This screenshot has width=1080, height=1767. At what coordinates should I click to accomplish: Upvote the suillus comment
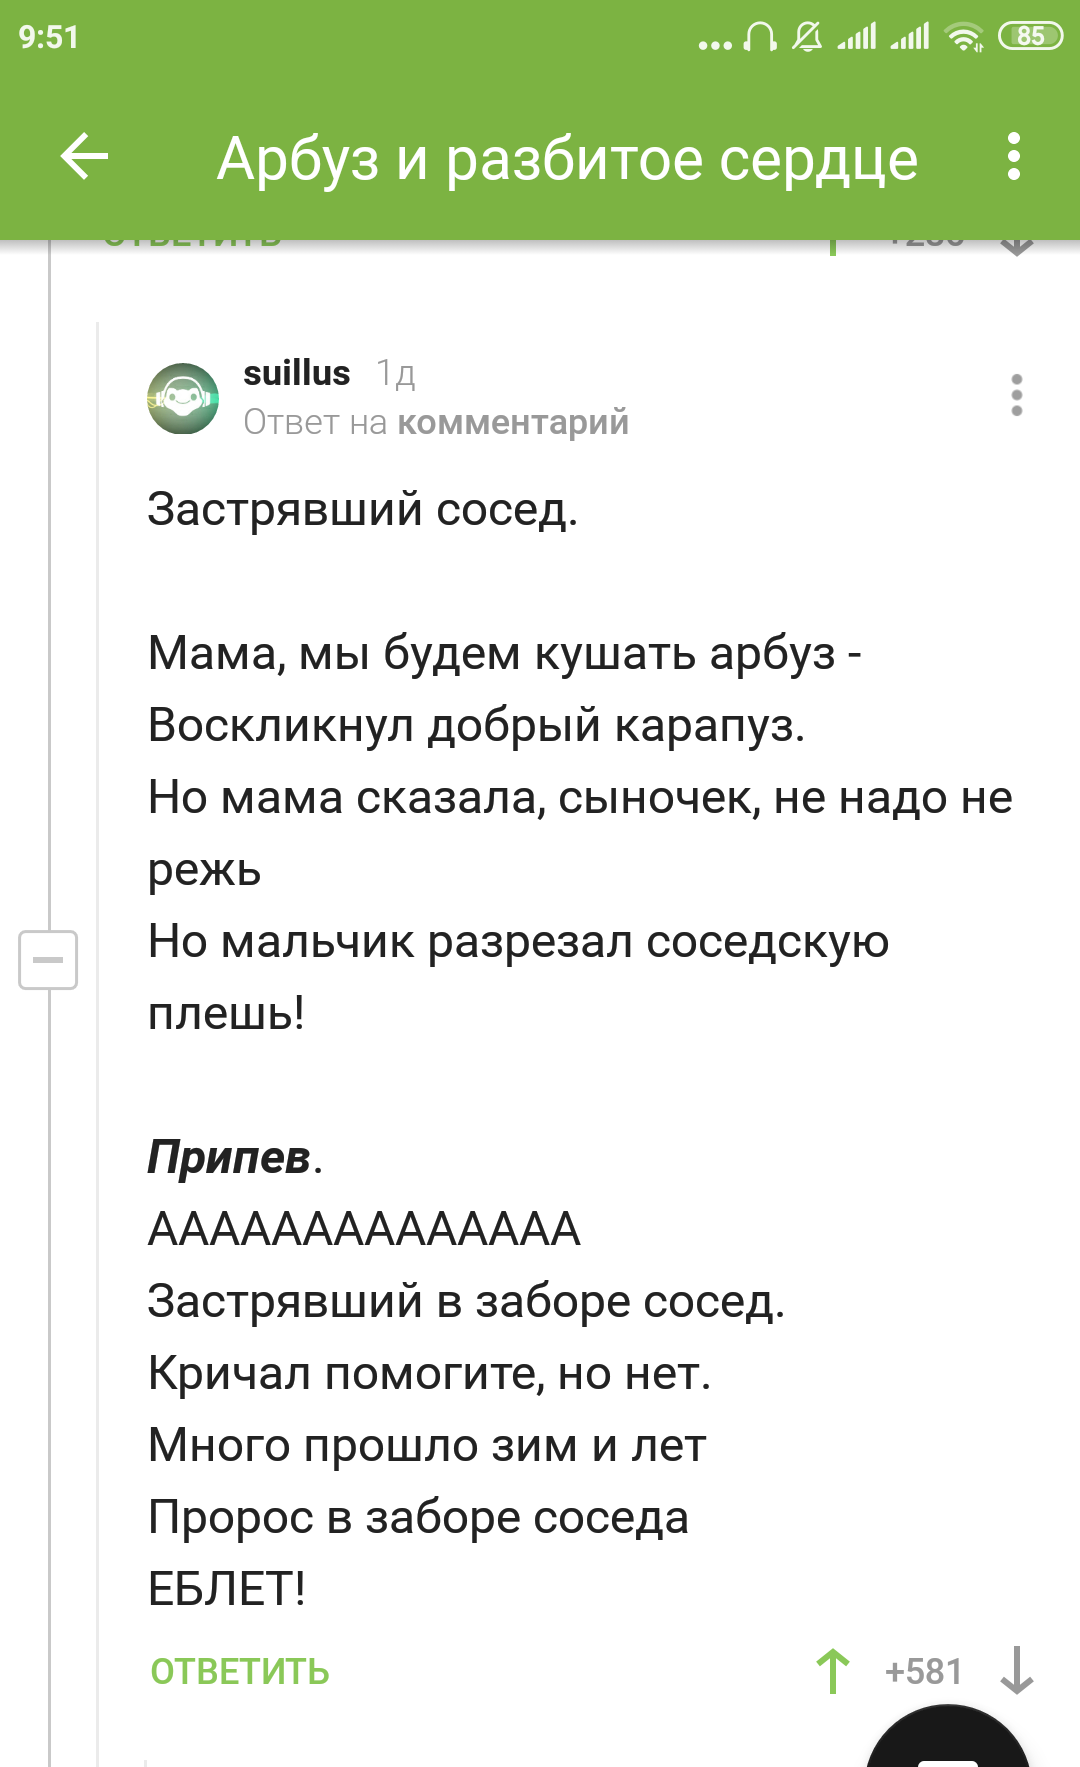click(832, 1671)
